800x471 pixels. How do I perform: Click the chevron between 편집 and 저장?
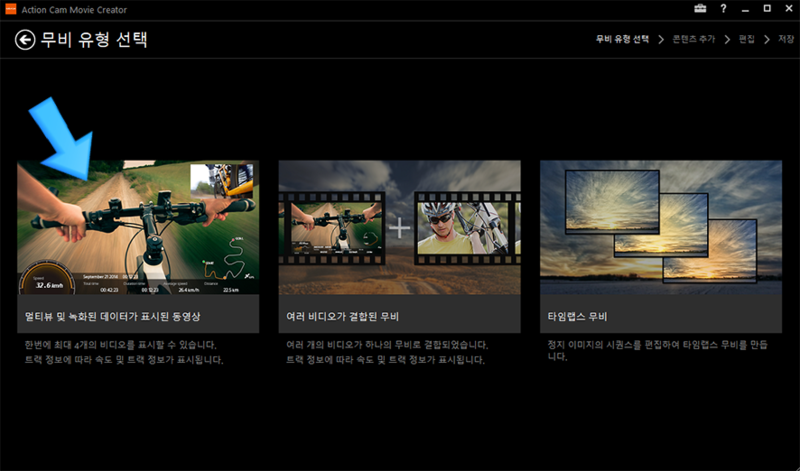click(x=766, y=39)
